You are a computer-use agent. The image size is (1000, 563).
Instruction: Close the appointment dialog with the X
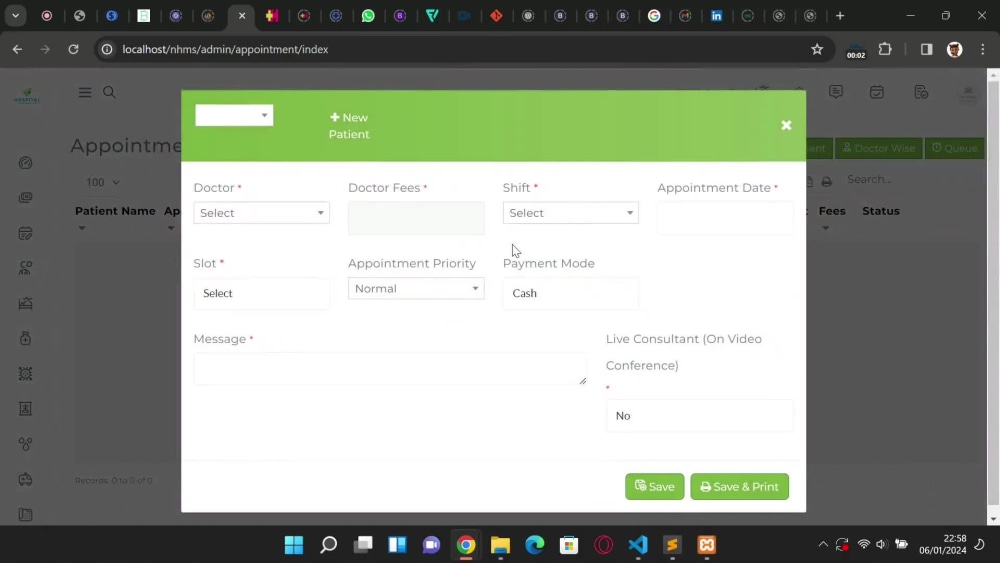click(786, 126)
